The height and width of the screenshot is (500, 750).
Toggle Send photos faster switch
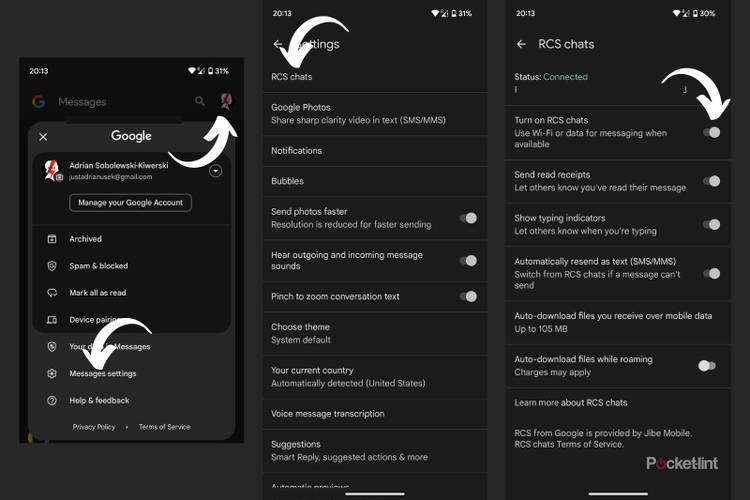(467, 218)
